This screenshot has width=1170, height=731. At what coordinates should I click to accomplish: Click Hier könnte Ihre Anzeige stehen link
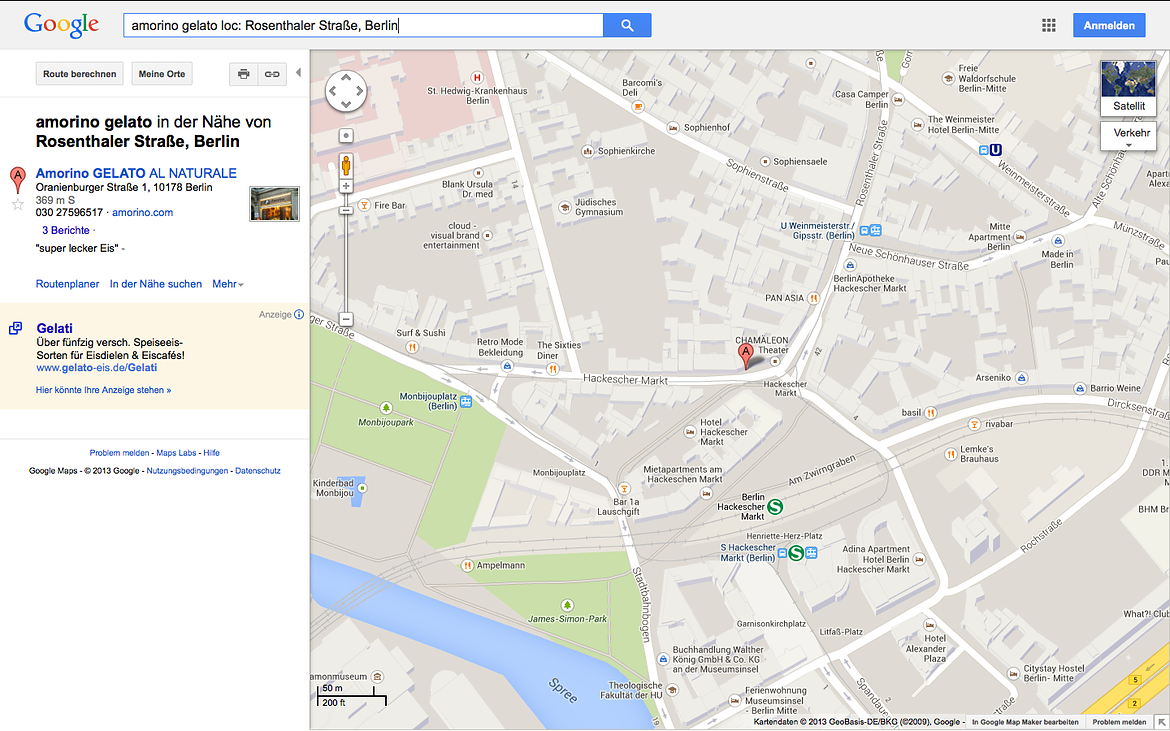(104, 390)
